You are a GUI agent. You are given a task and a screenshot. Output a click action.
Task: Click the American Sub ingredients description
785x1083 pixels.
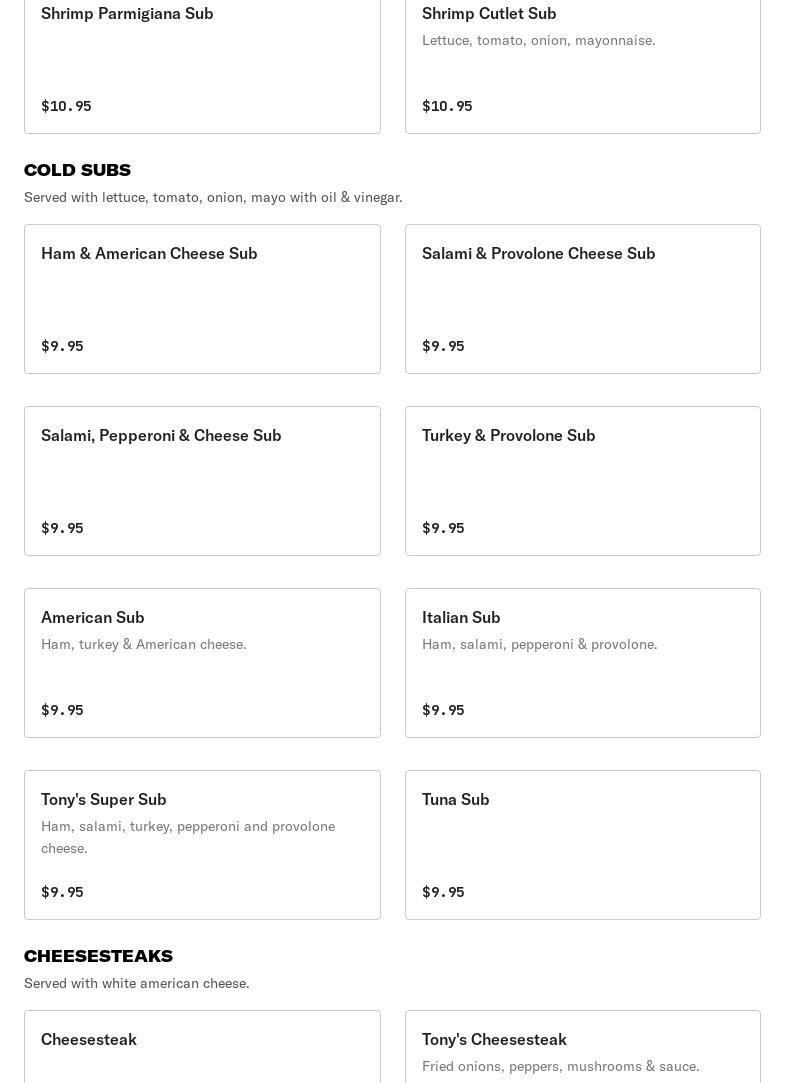tap(143, 644)
